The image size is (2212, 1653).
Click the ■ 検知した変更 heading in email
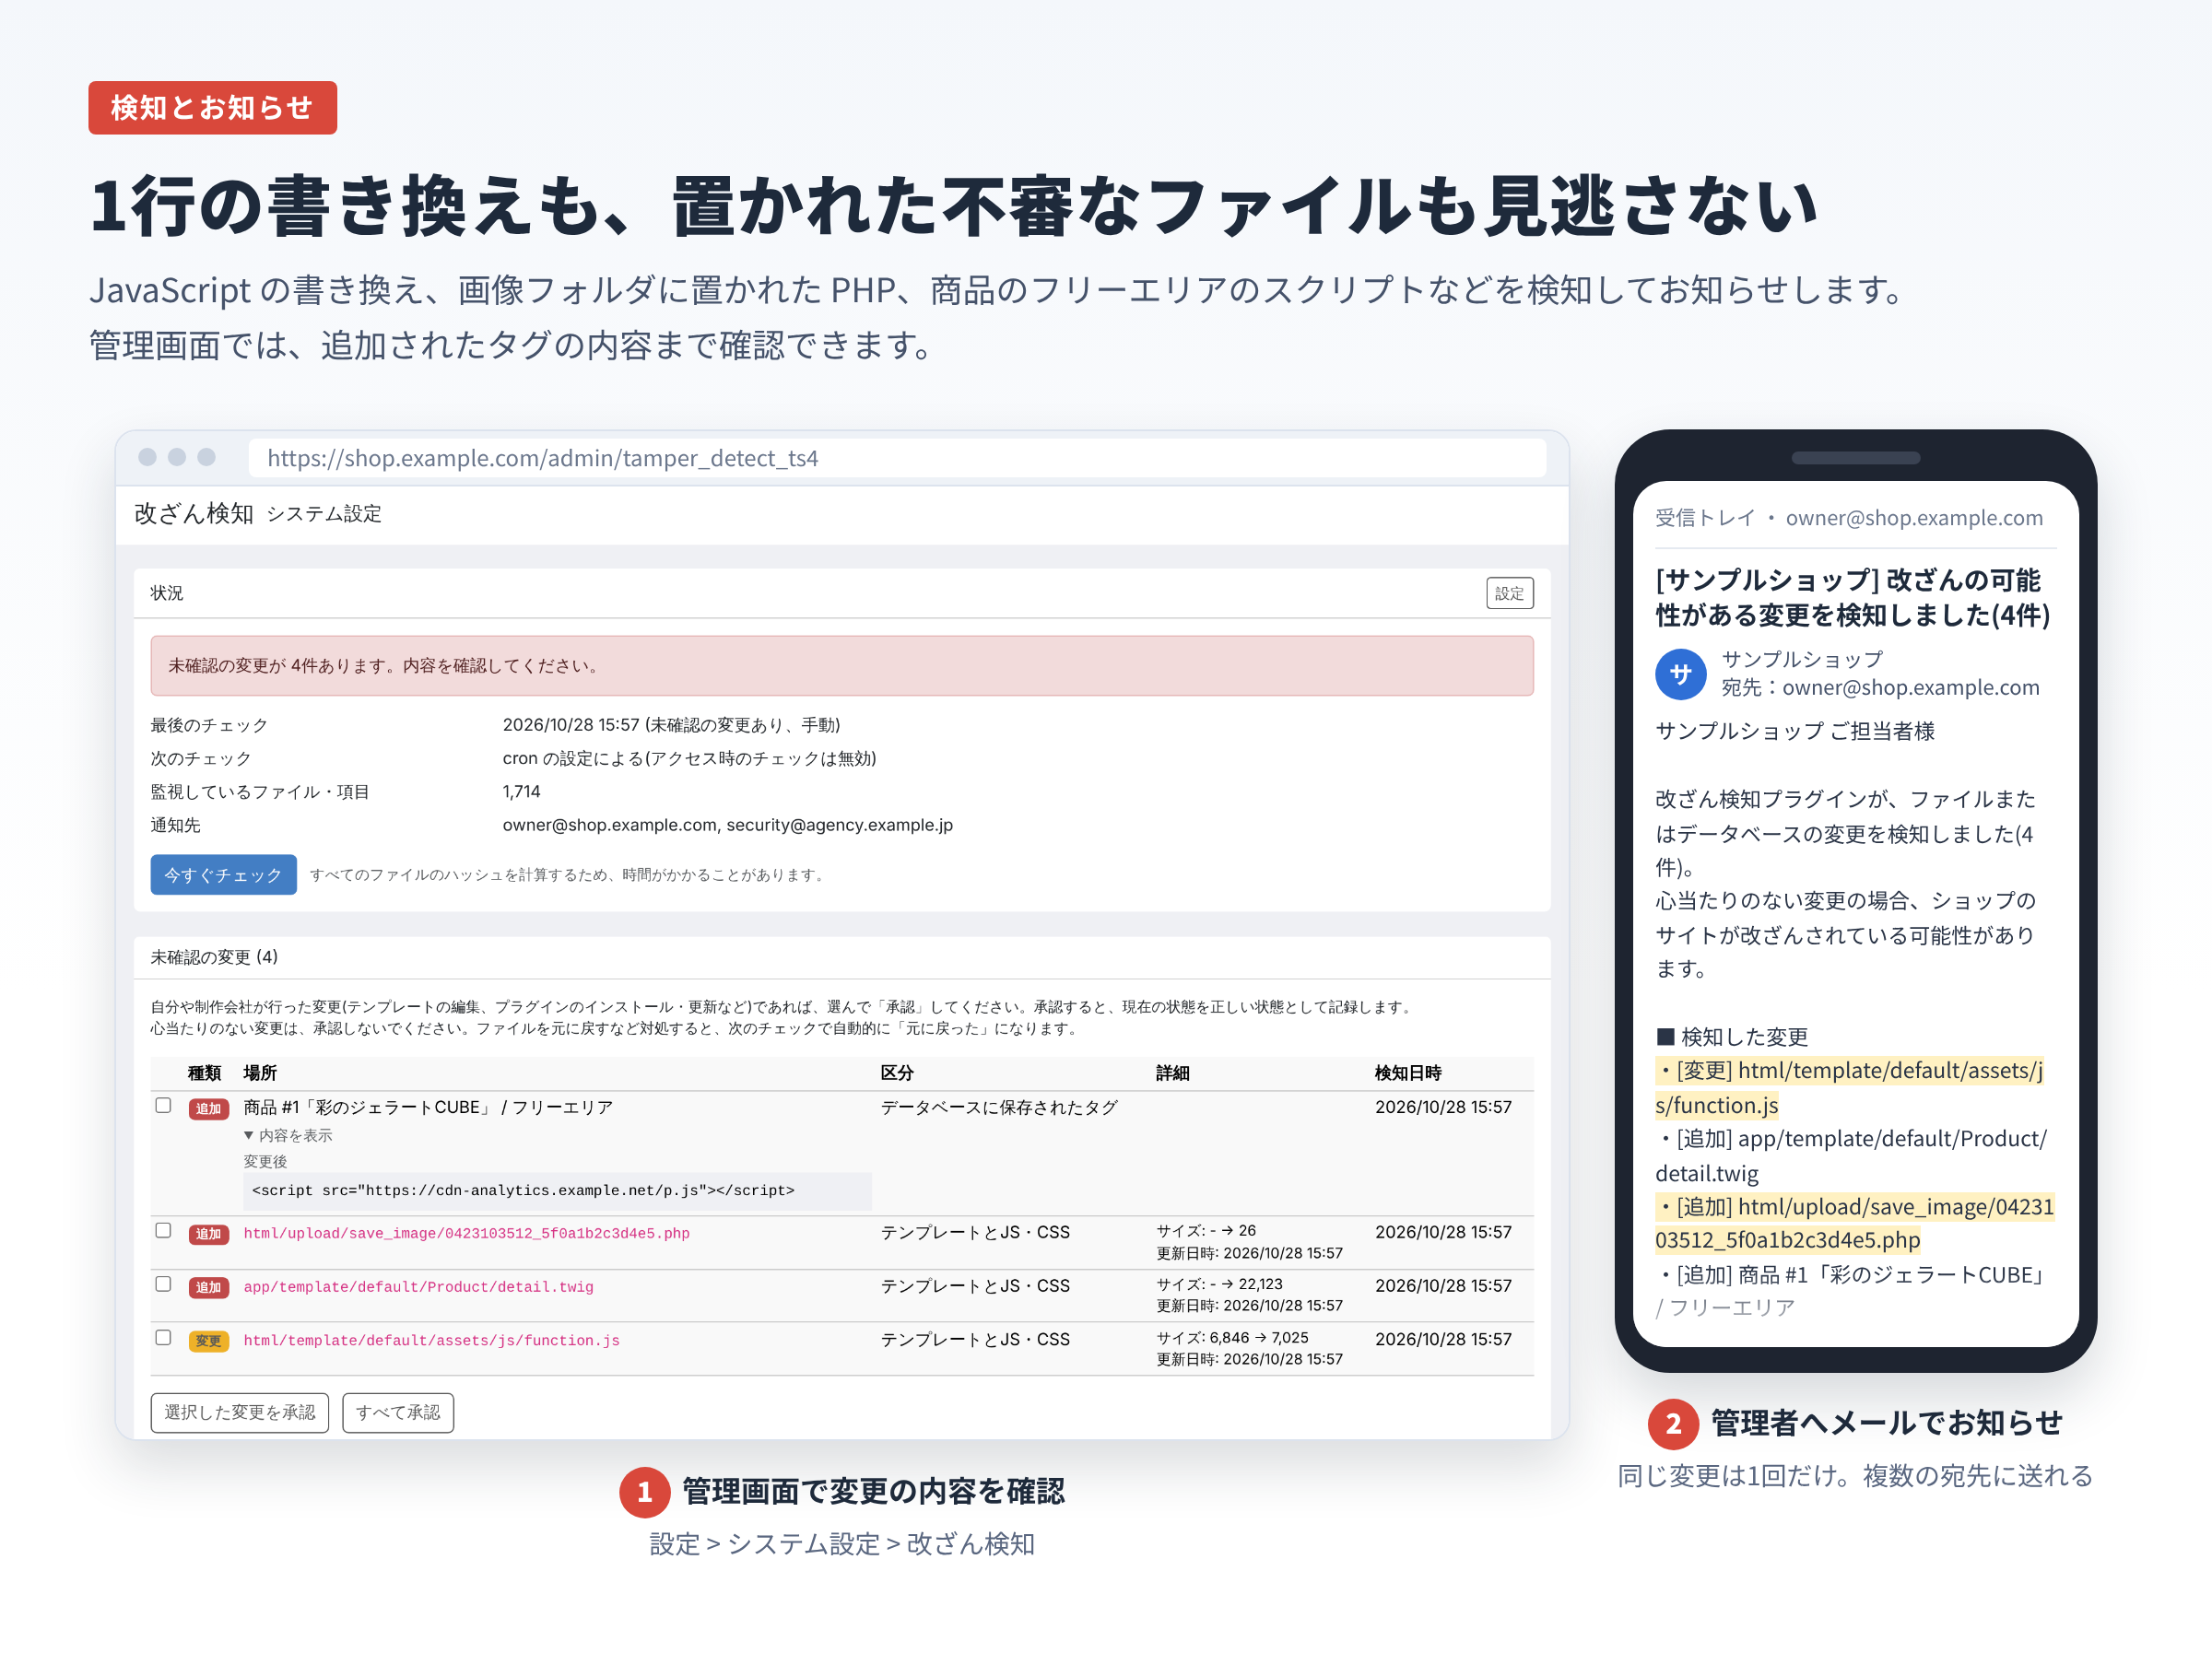(1732, 1036)
